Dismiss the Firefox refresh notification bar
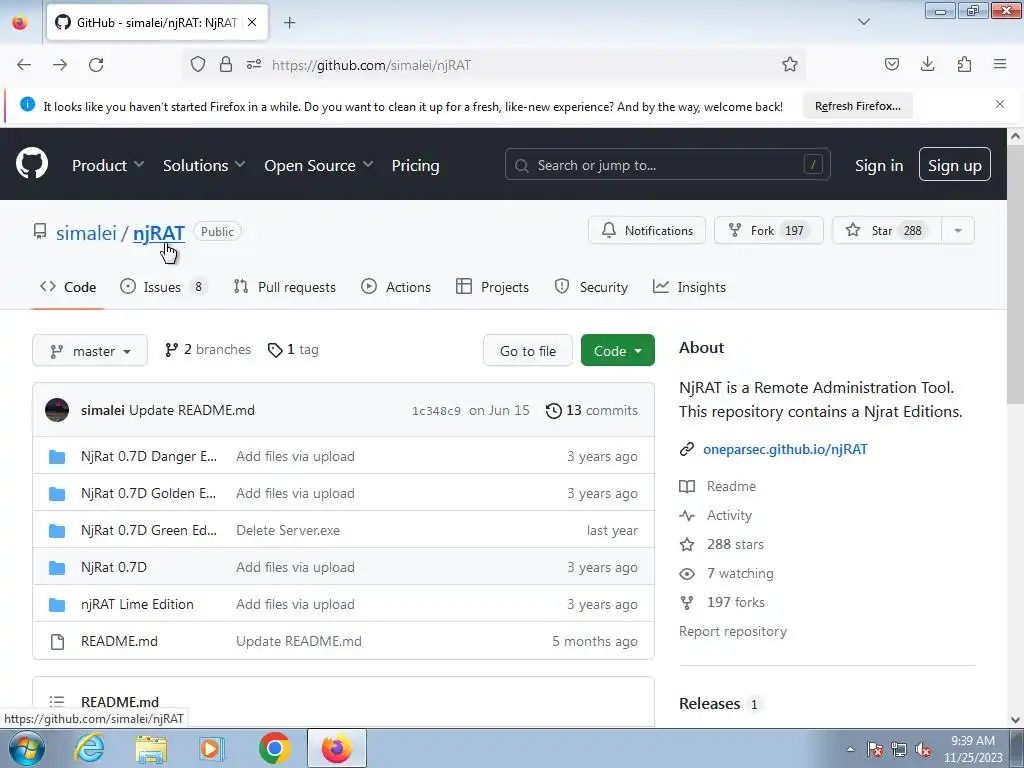The width and height of the screenshot is (1024, 768). point(1000,104)
